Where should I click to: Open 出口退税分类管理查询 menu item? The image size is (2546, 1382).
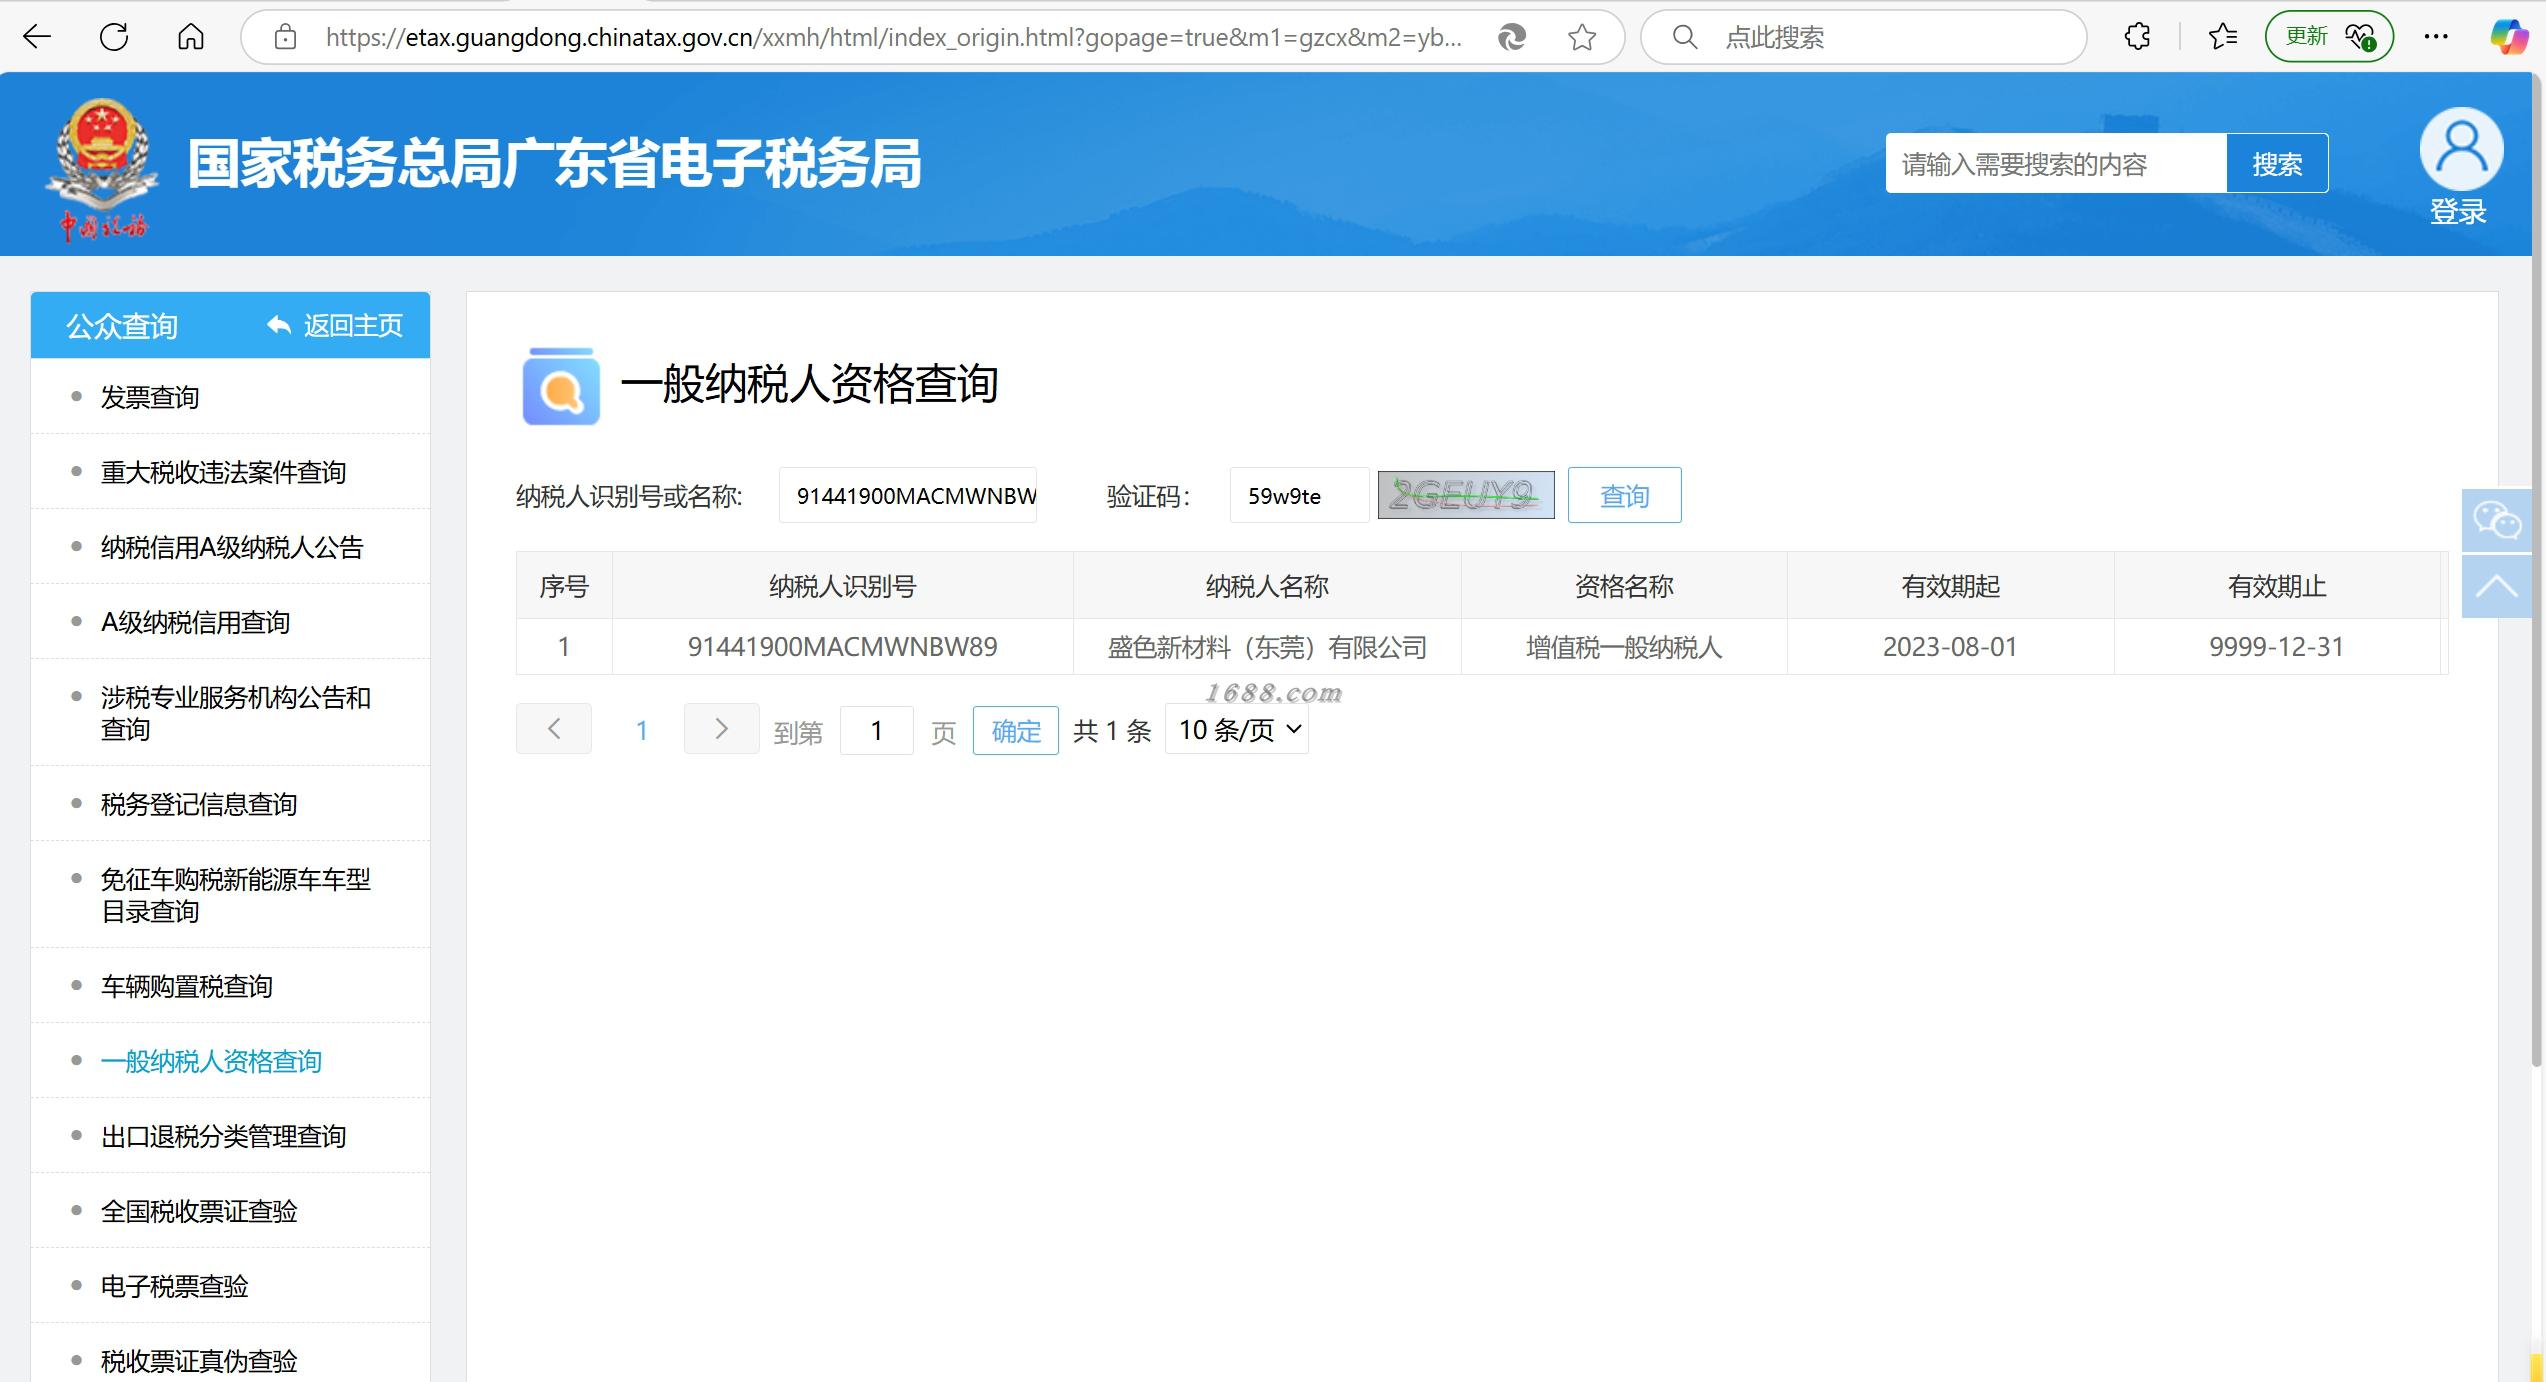click(x=223, y=1136)
